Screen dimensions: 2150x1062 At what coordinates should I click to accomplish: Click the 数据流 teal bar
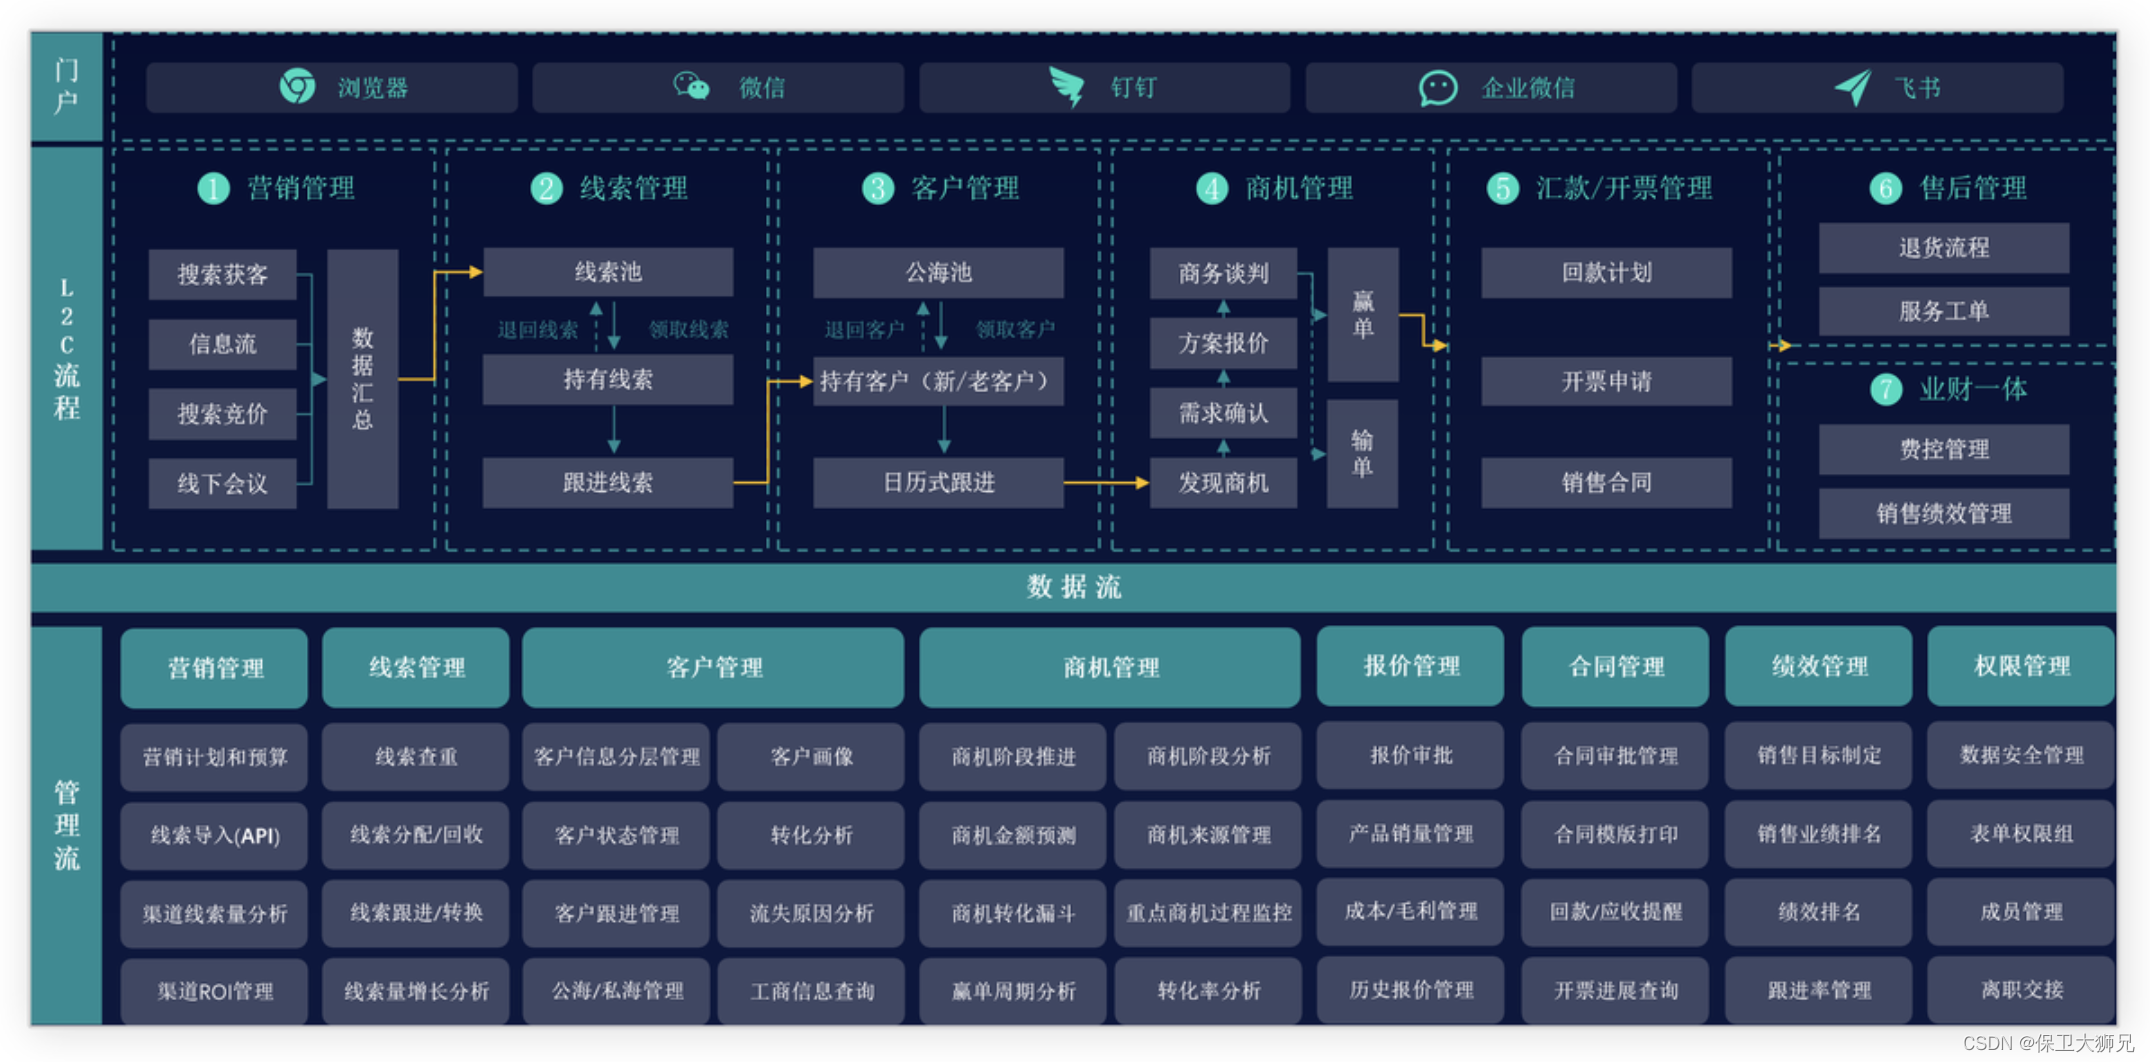1073,587
